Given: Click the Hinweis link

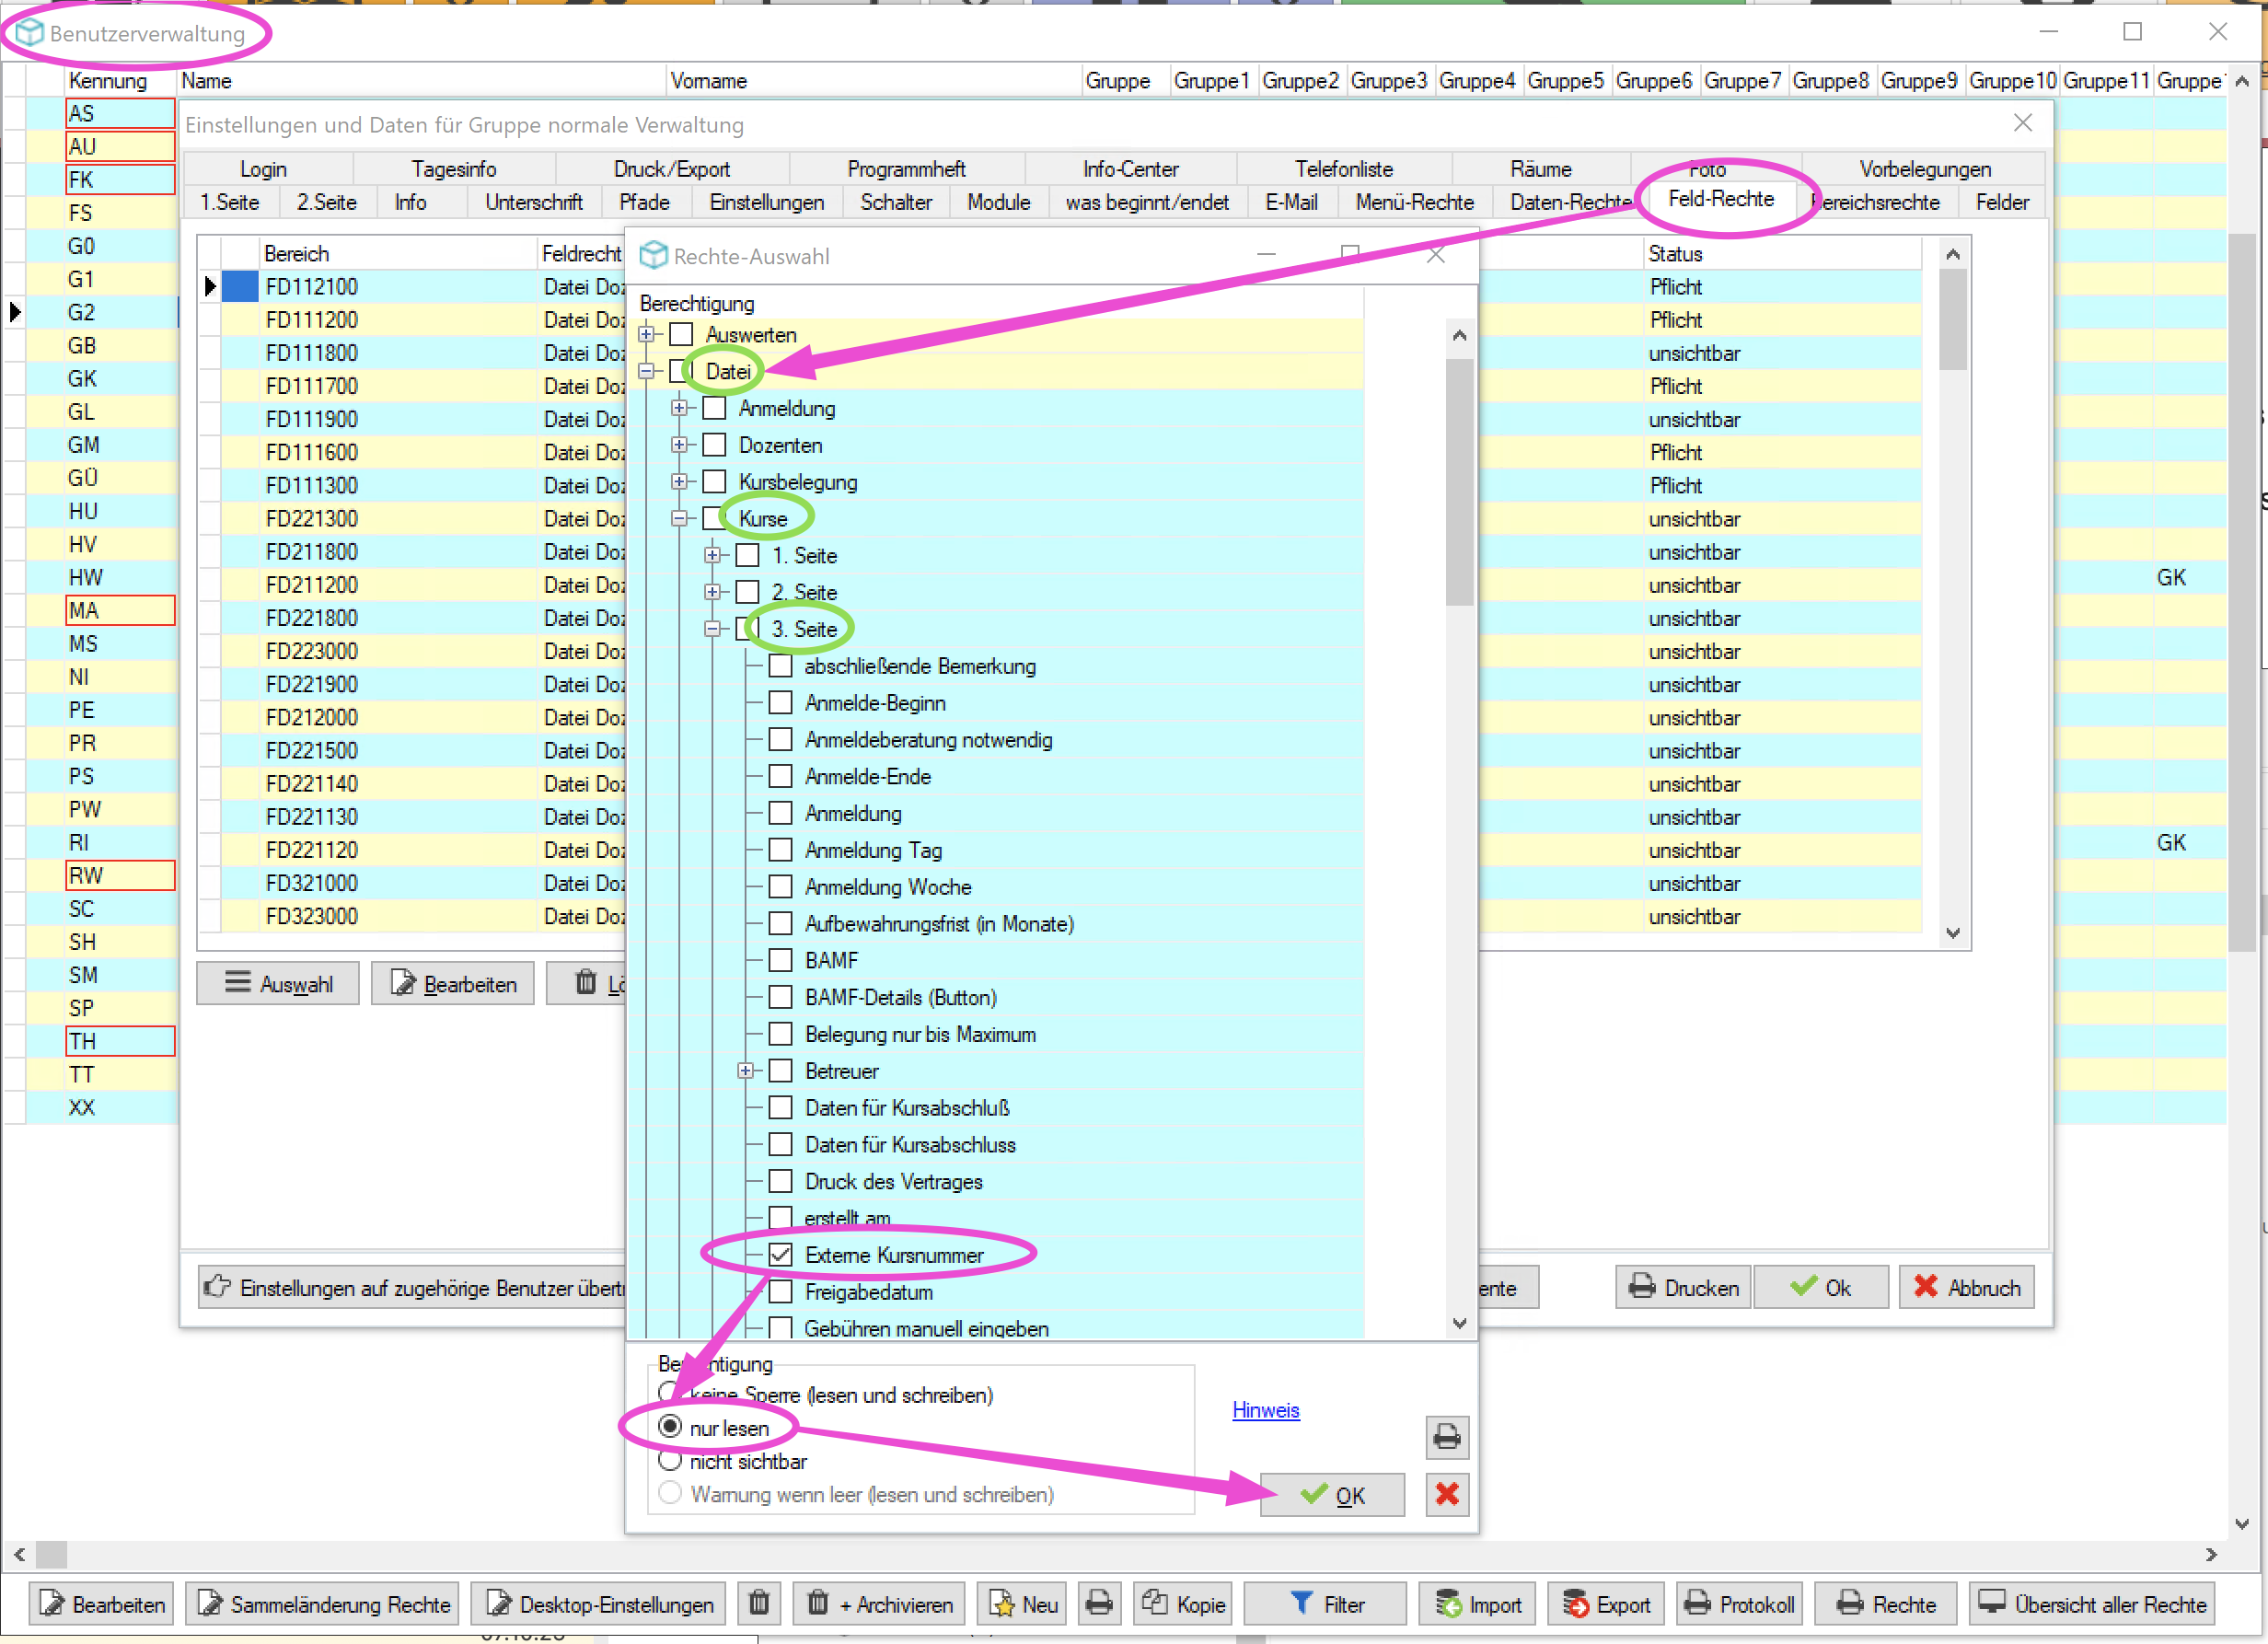Looking at the screenshot, I should point(1265,1410).
